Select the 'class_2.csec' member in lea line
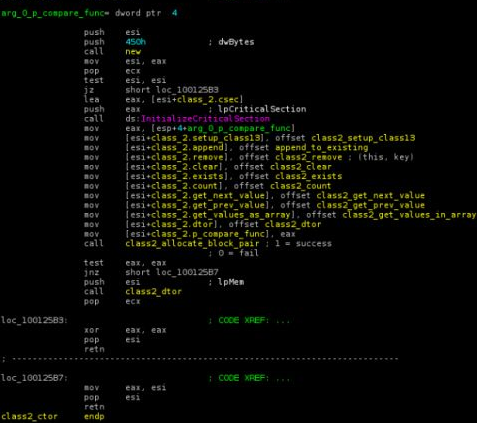477x423 pixels. coord(208,100)
